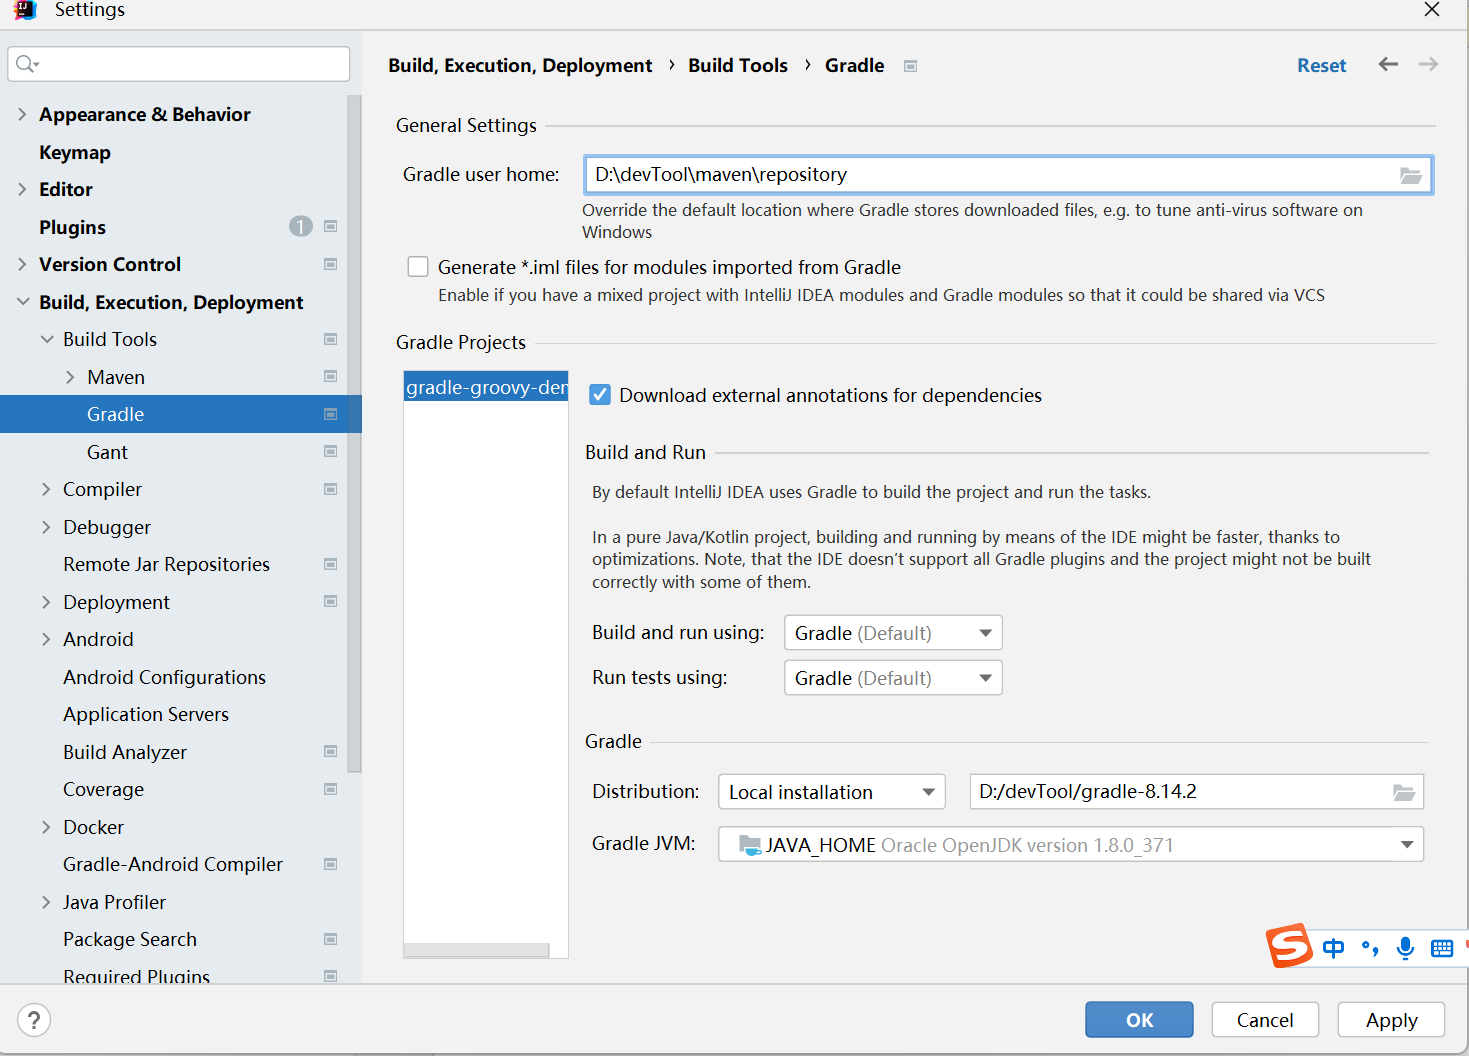Click the Plugins update count badge
The height and width of the screenshot is (1056, 1469).
point(300,227)
